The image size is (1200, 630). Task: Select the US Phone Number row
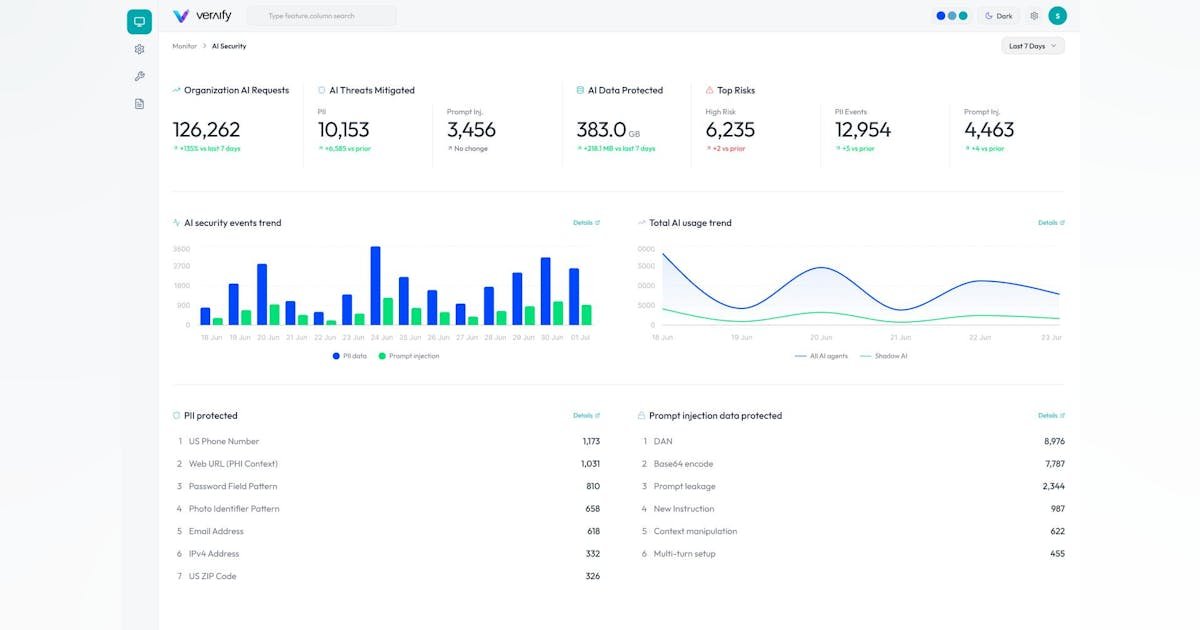[388, 441]
